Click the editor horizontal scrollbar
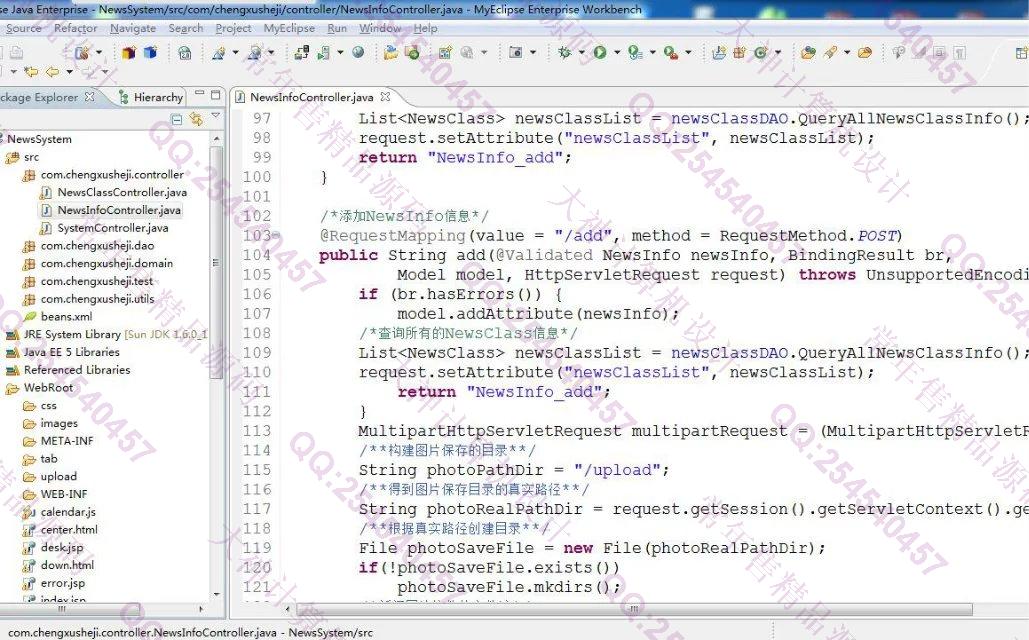The width and height of the screenshot is (1029, 640). [x=634, y=609]
